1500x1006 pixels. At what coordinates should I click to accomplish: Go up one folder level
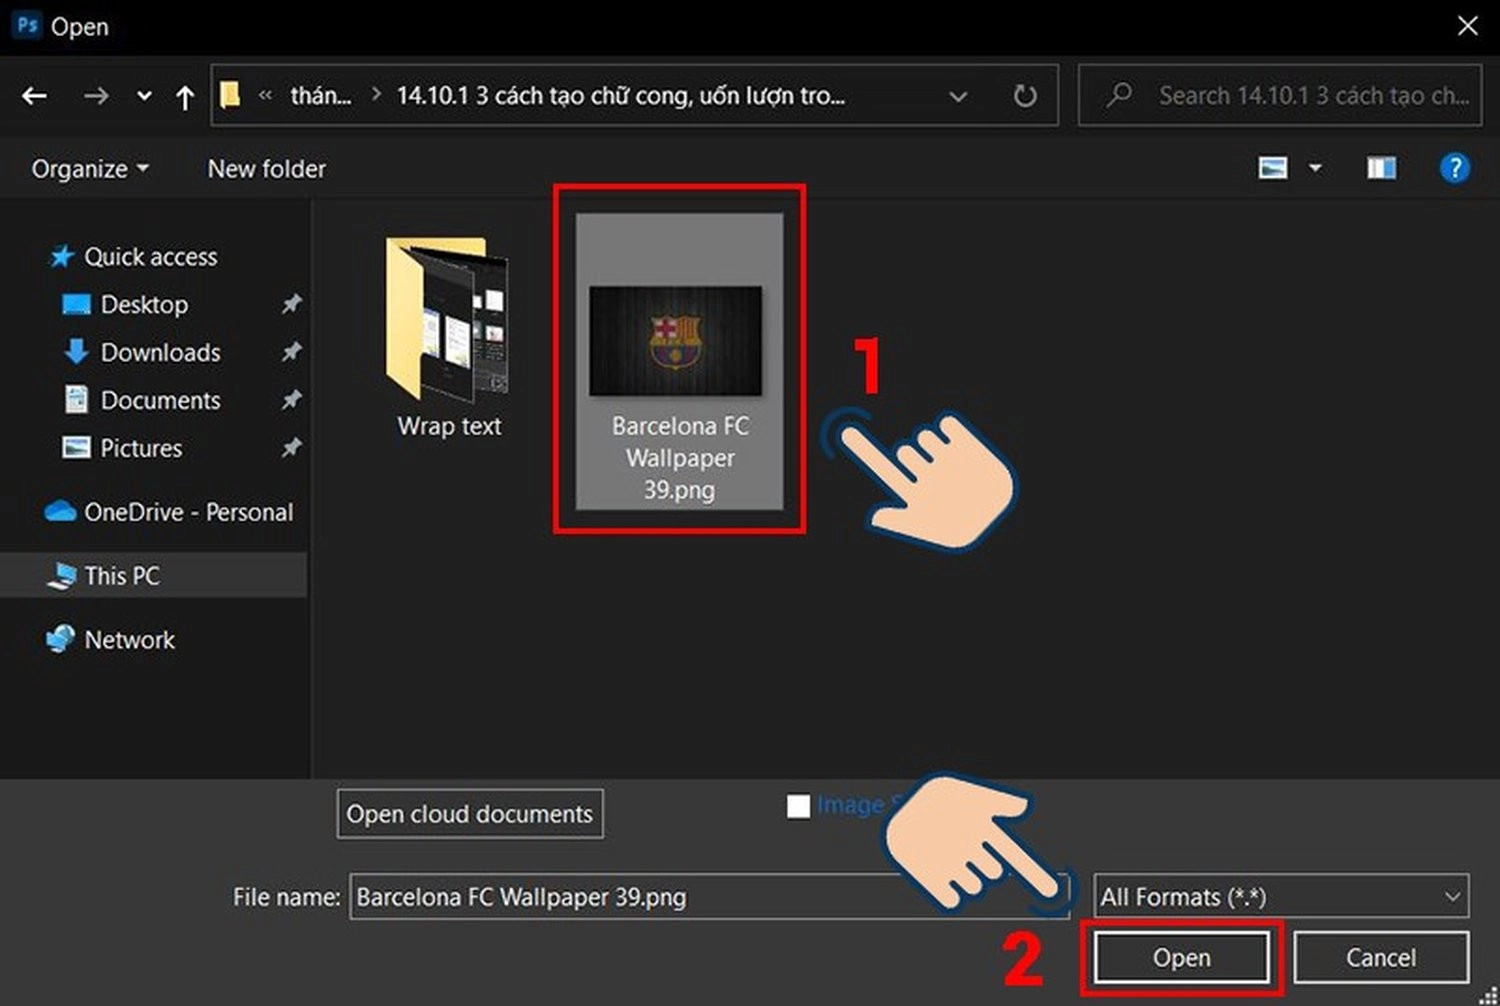(185, 97)
